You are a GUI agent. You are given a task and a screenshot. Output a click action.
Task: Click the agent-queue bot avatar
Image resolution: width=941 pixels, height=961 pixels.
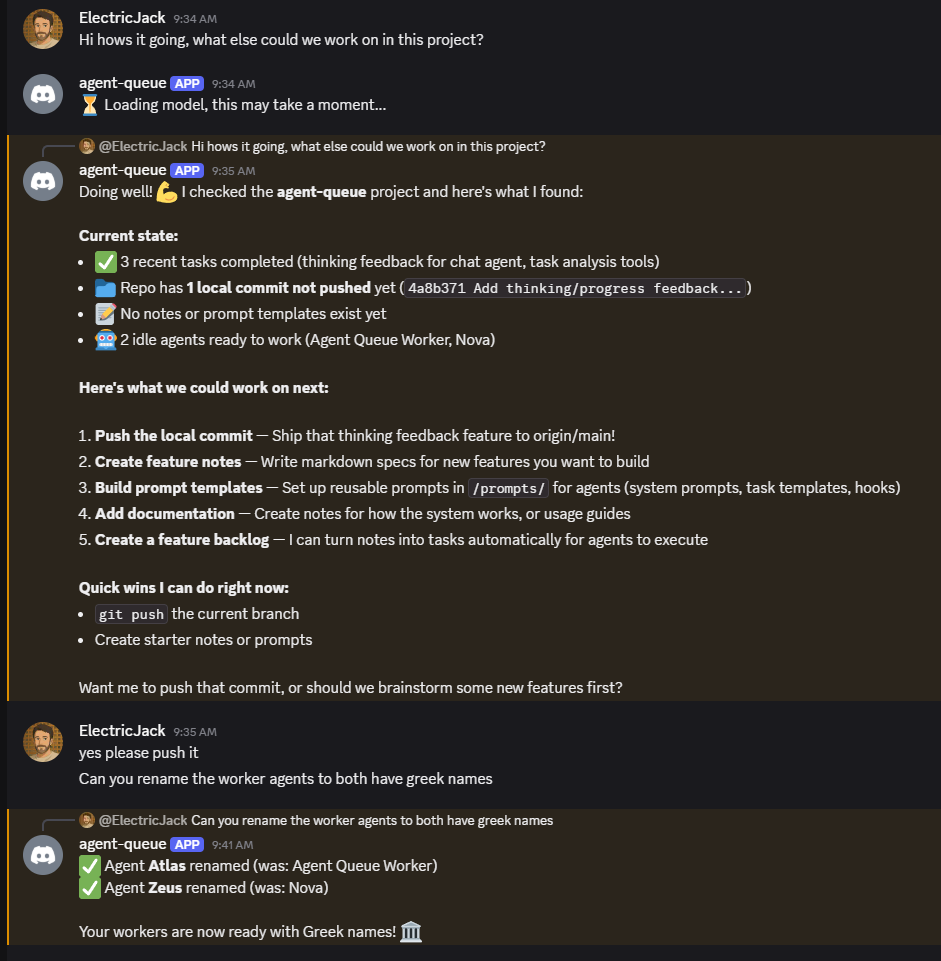click(42, 93)
